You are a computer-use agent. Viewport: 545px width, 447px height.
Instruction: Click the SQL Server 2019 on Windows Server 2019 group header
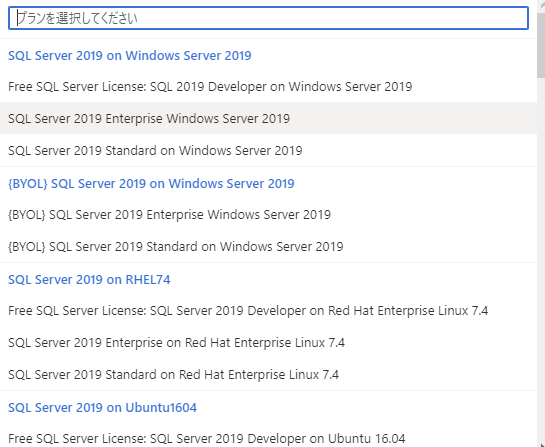tap(130, 56)
